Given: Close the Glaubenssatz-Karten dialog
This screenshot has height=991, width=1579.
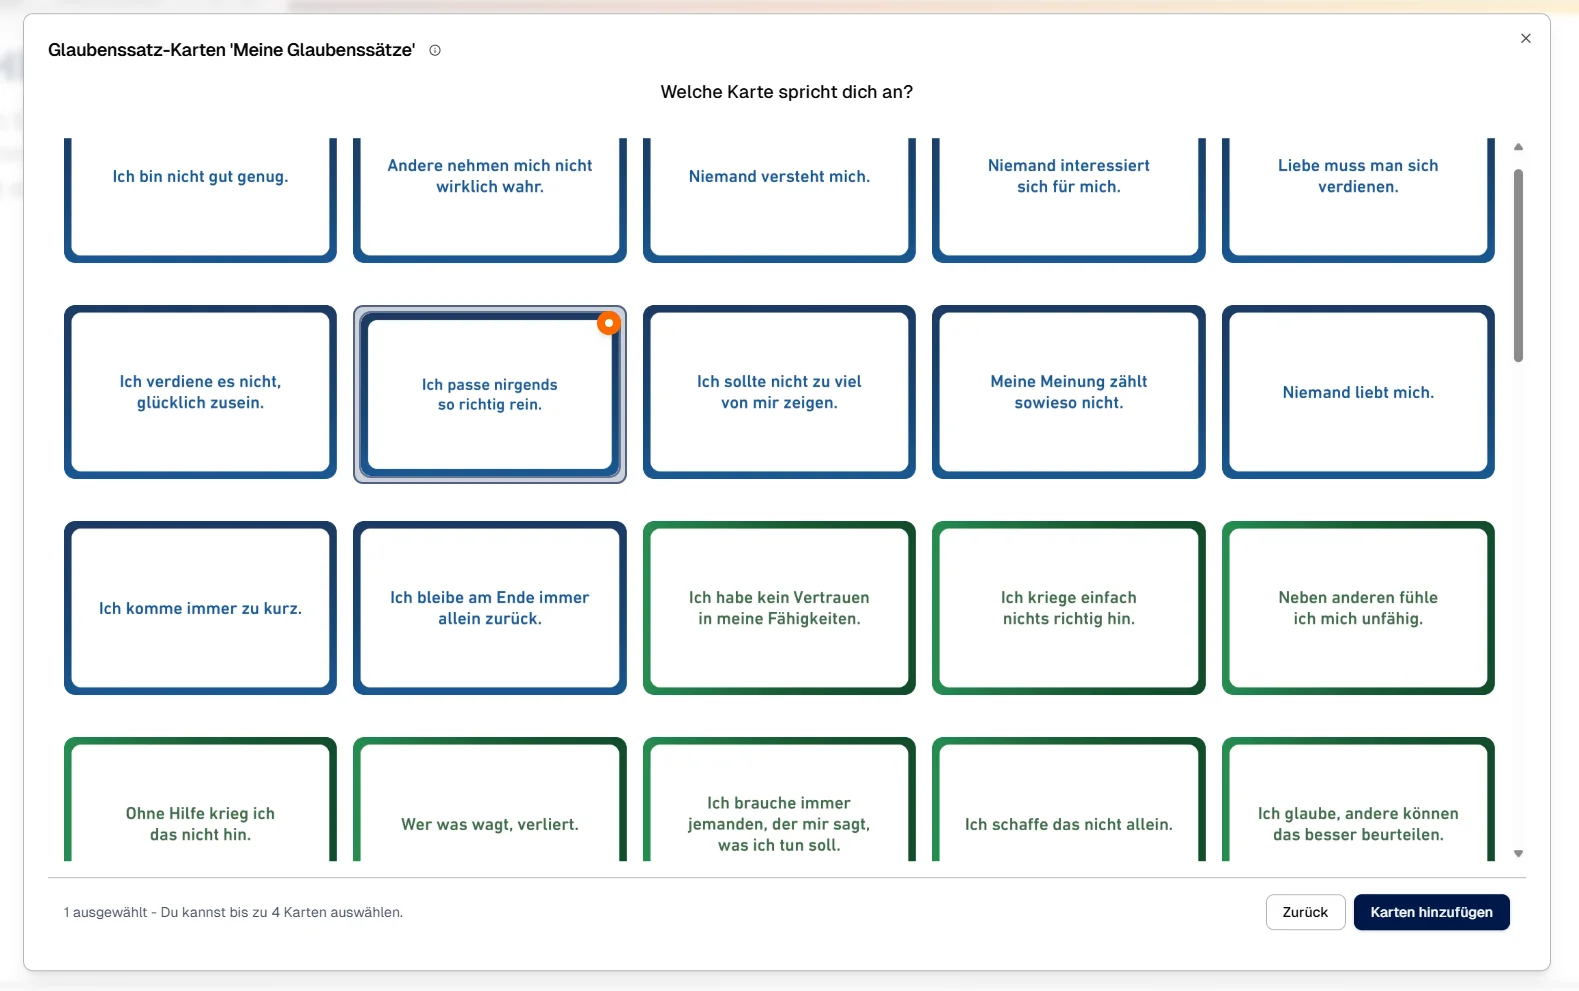Looking at the screenshot, I should (1525, 39).
